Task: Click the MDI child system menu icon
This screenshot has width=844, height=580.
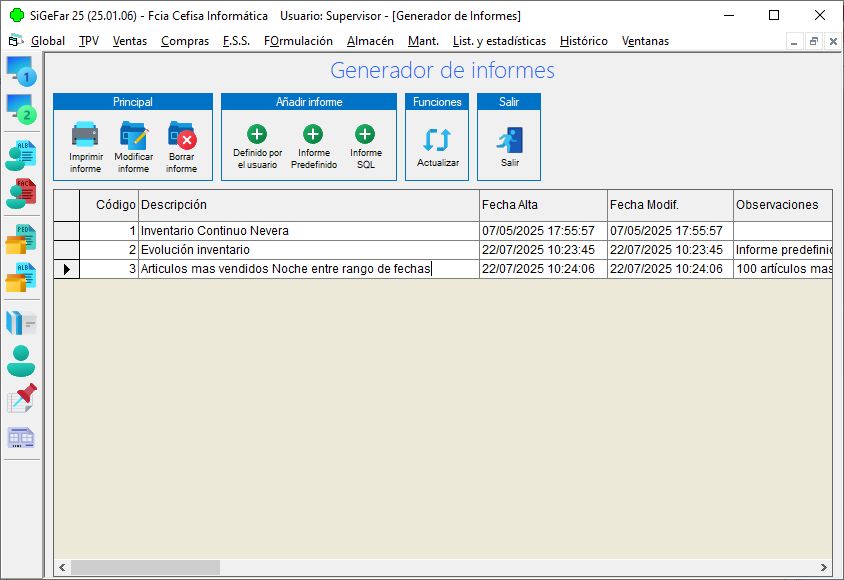Action: 16,40
